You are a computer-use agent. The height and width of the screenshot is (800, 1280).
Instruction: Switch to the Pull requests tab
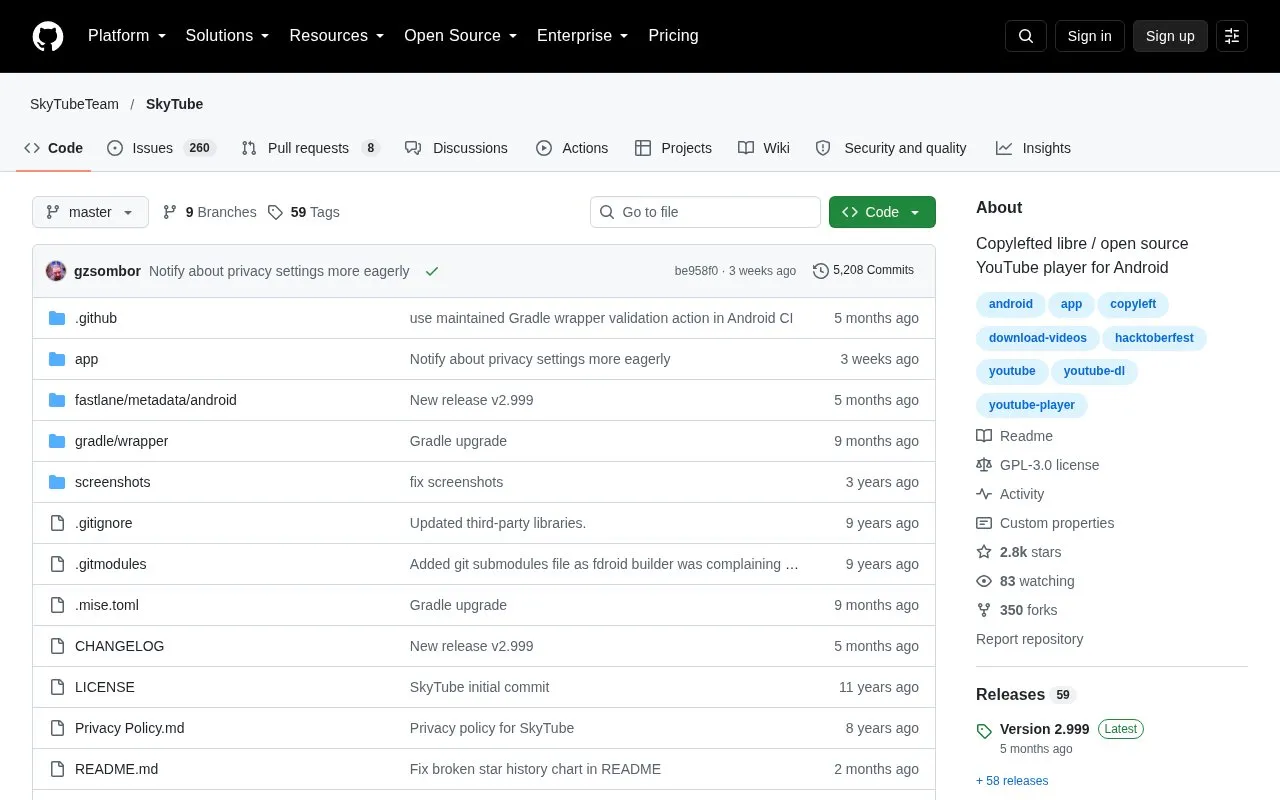pos(311,148)
